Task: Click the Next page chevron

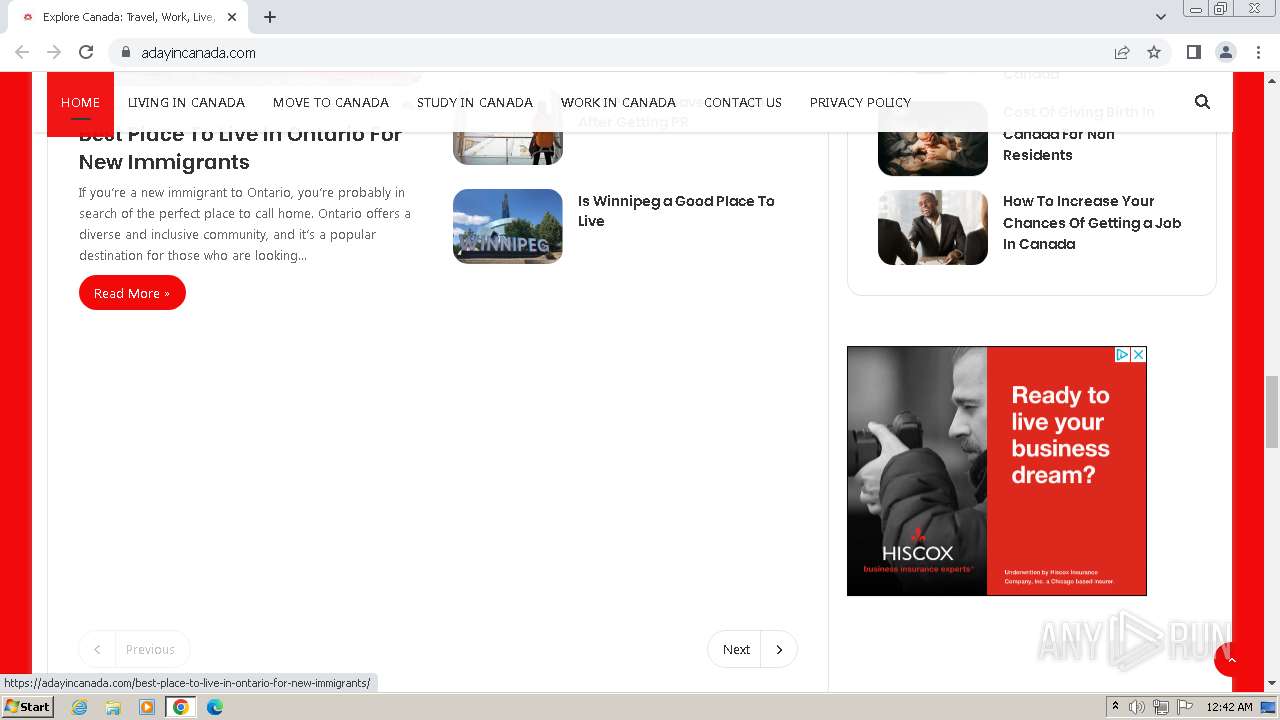Action: click(x=779, y=649)
